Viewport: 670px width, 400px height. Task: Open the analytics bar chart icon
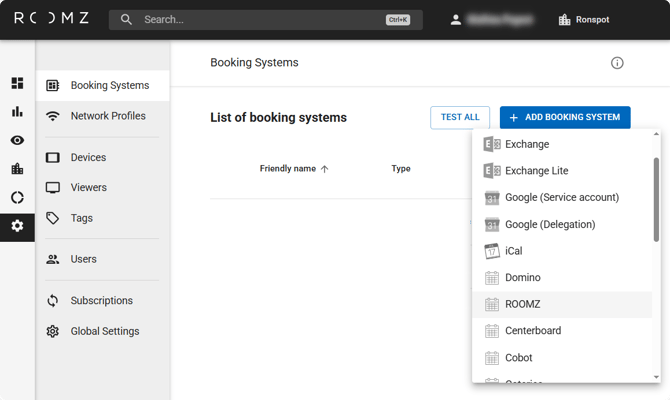[x=17, y=112]
